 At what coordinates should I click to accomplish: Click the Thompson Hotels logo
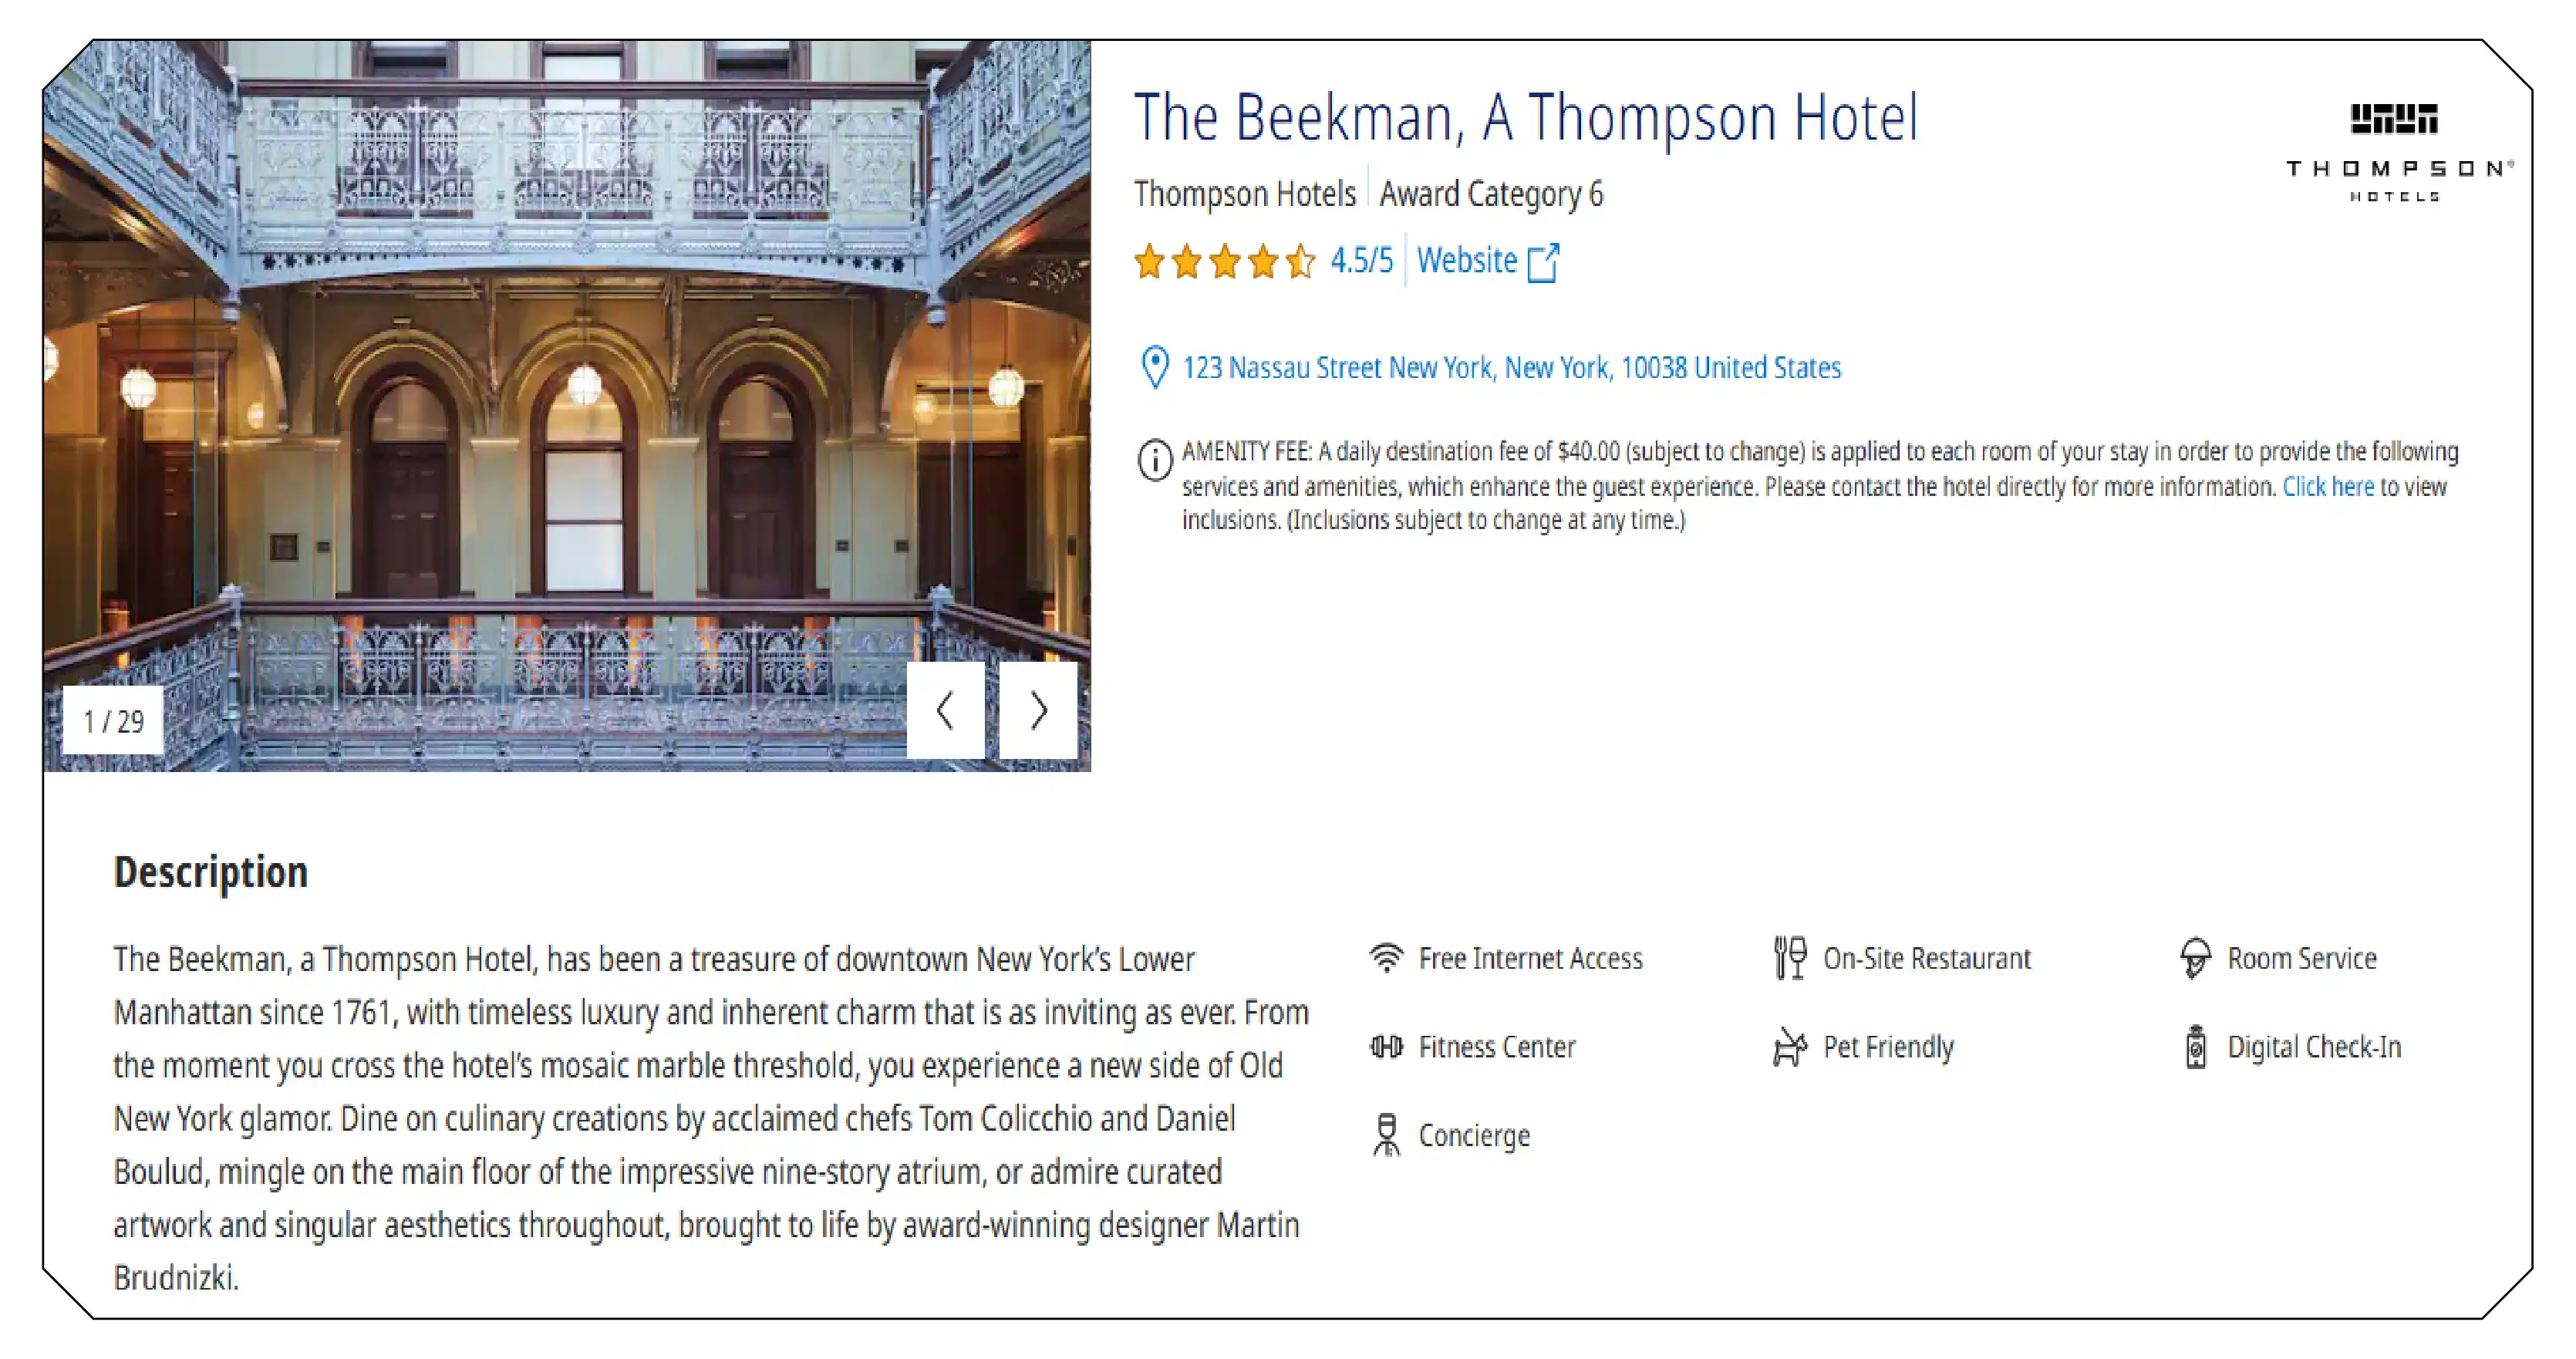2398,152
